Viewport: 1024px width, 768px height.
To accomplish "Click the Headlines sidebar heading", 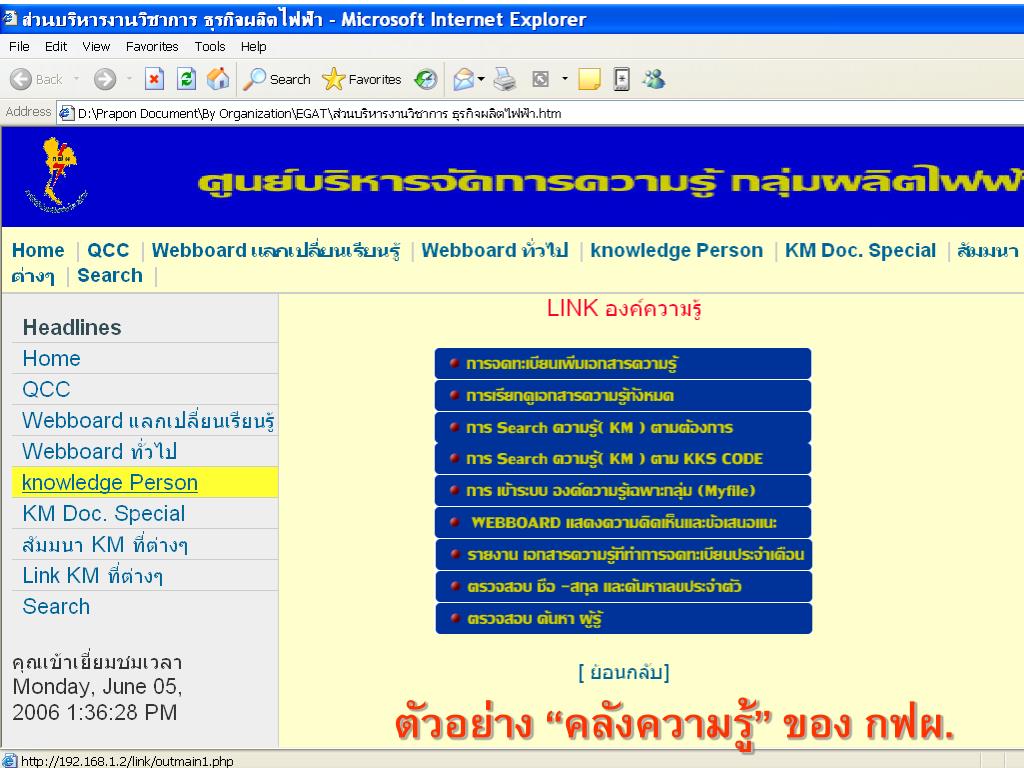I will (x=72, y=327).
